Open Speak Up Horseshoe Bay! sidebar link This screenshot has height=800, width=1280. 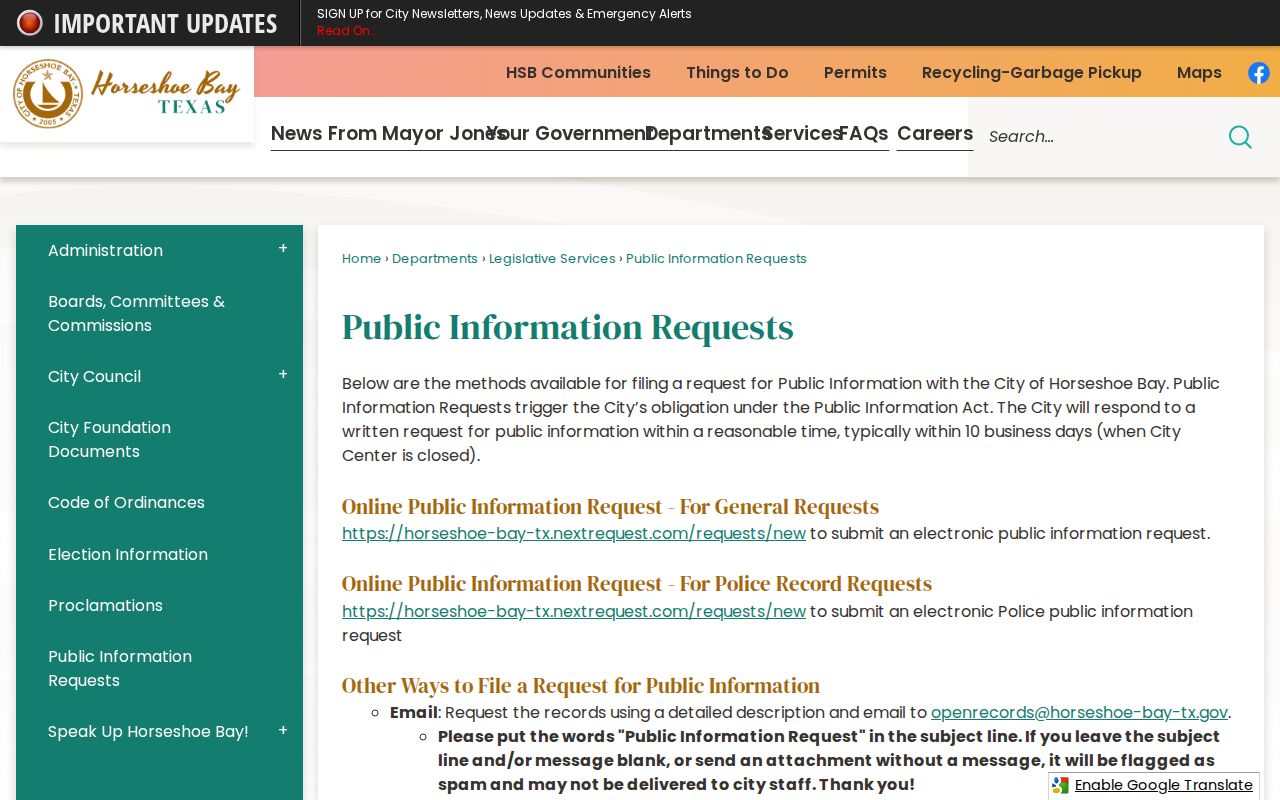click(148, 732)
